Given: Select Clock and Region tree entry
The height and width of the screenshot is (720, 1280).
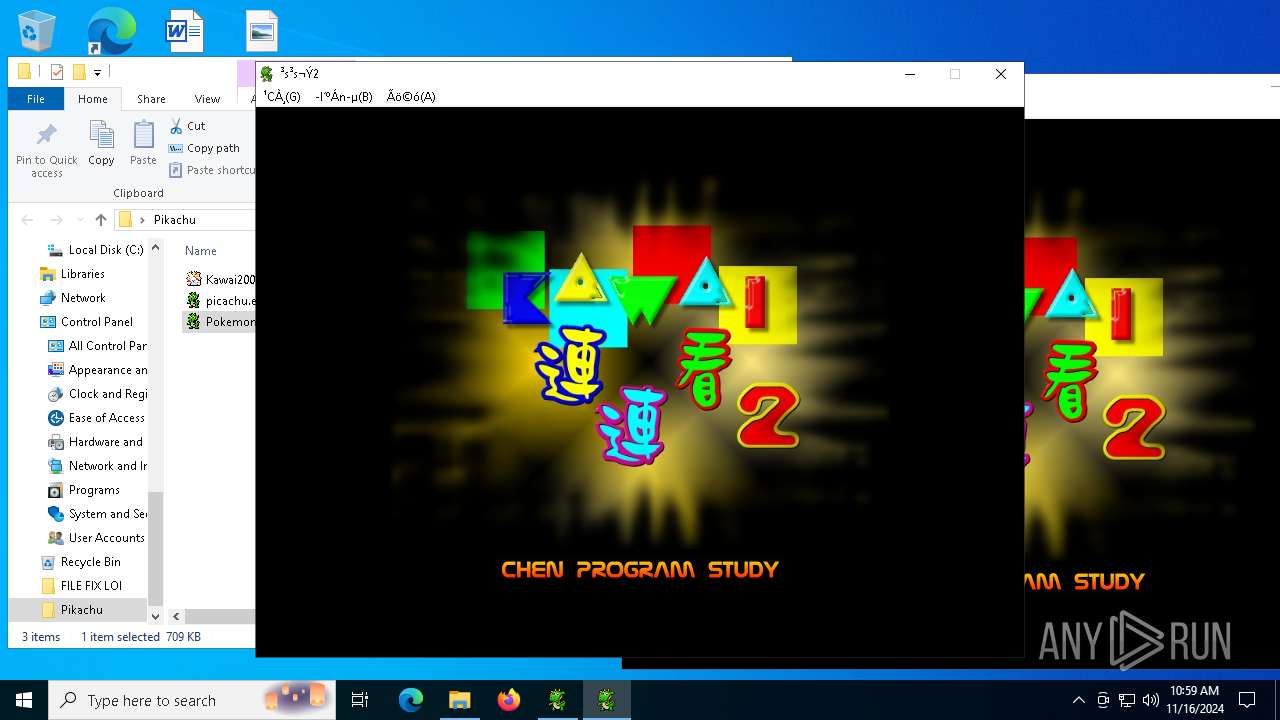Looking at the screenshot, I should click(x=97, y=394).
